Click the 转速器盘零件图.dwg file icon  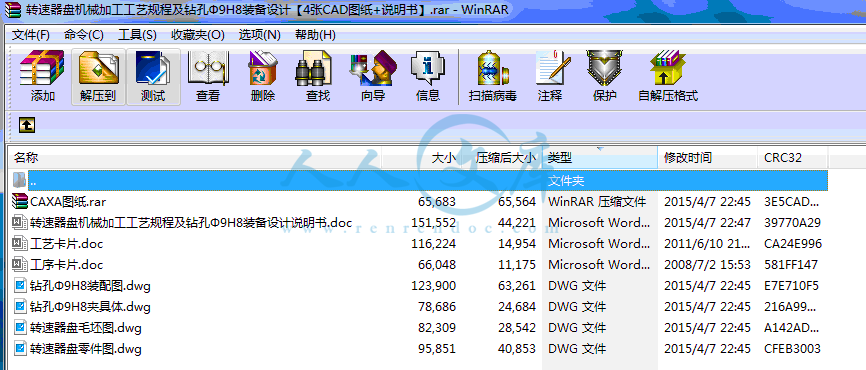click(20, 349)
